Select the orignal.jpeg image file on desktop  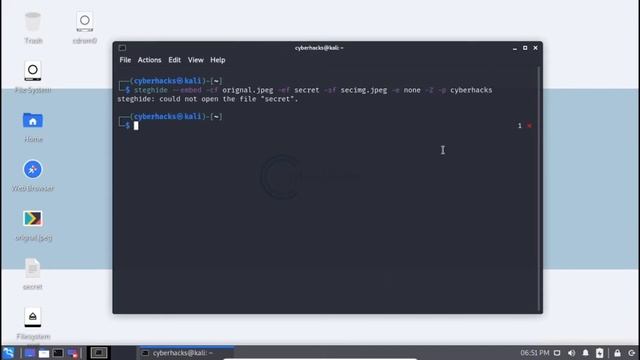[33, 225]
